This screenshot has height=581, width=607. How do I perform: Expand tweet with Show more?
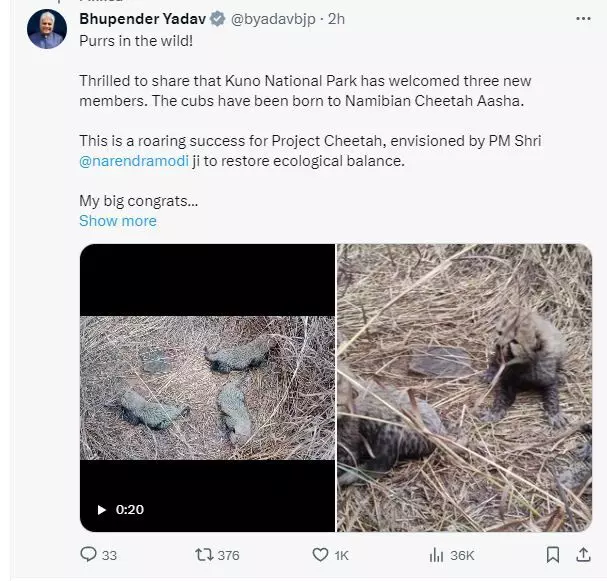coord(118,221)
